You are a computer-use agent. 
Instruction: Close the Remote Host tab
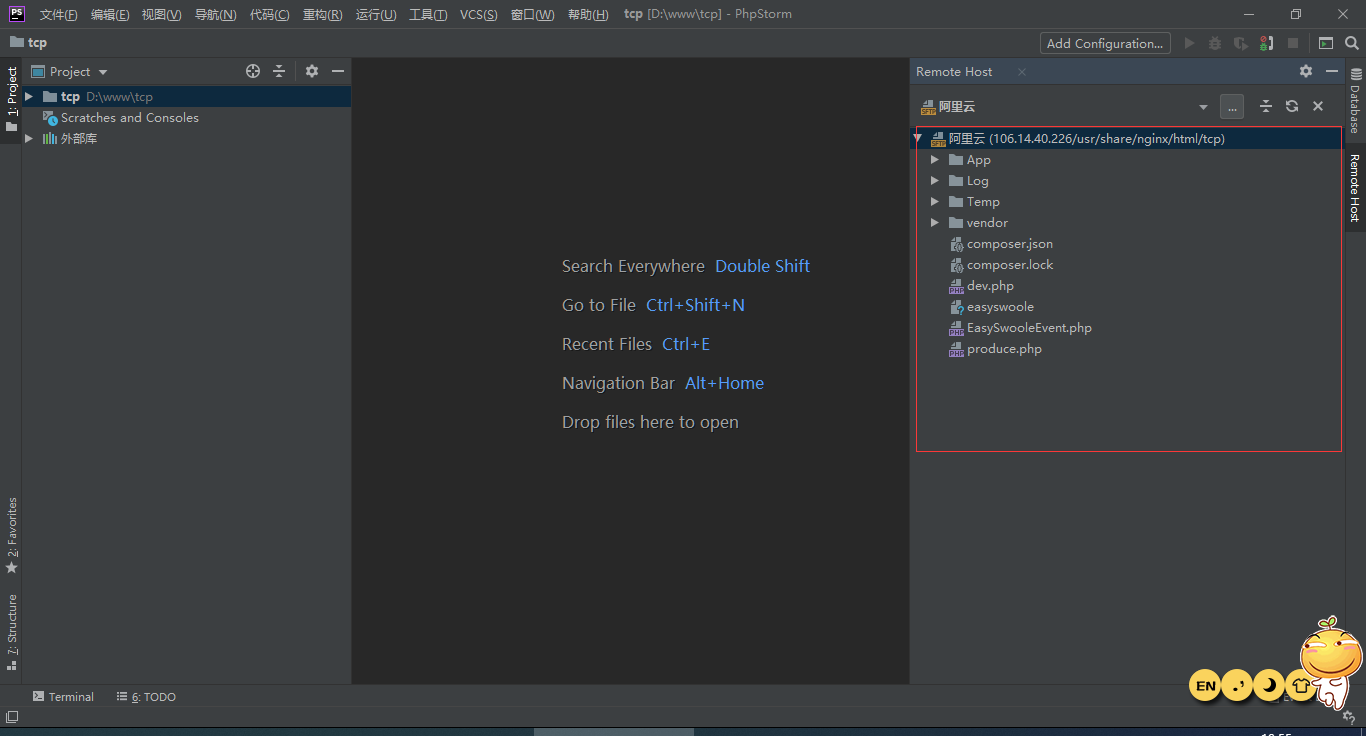click(x=1022, y=72)
